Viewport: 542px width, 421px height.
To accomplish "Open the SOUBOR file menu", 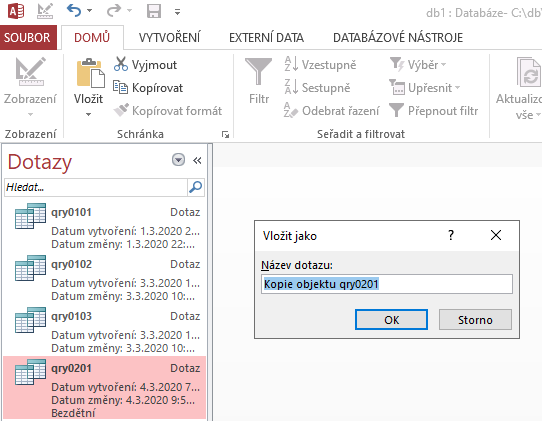I will (27, 38).
